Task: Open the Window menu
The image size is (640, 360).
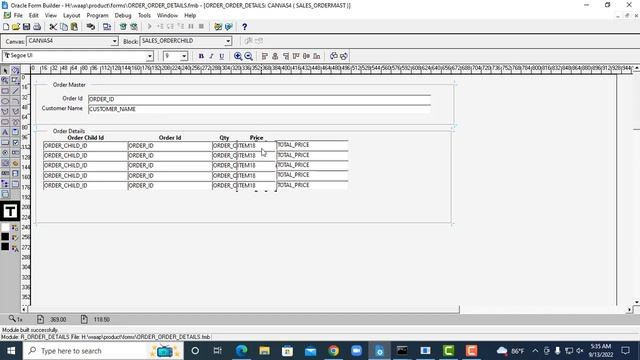Action: (x=167, y=16)
